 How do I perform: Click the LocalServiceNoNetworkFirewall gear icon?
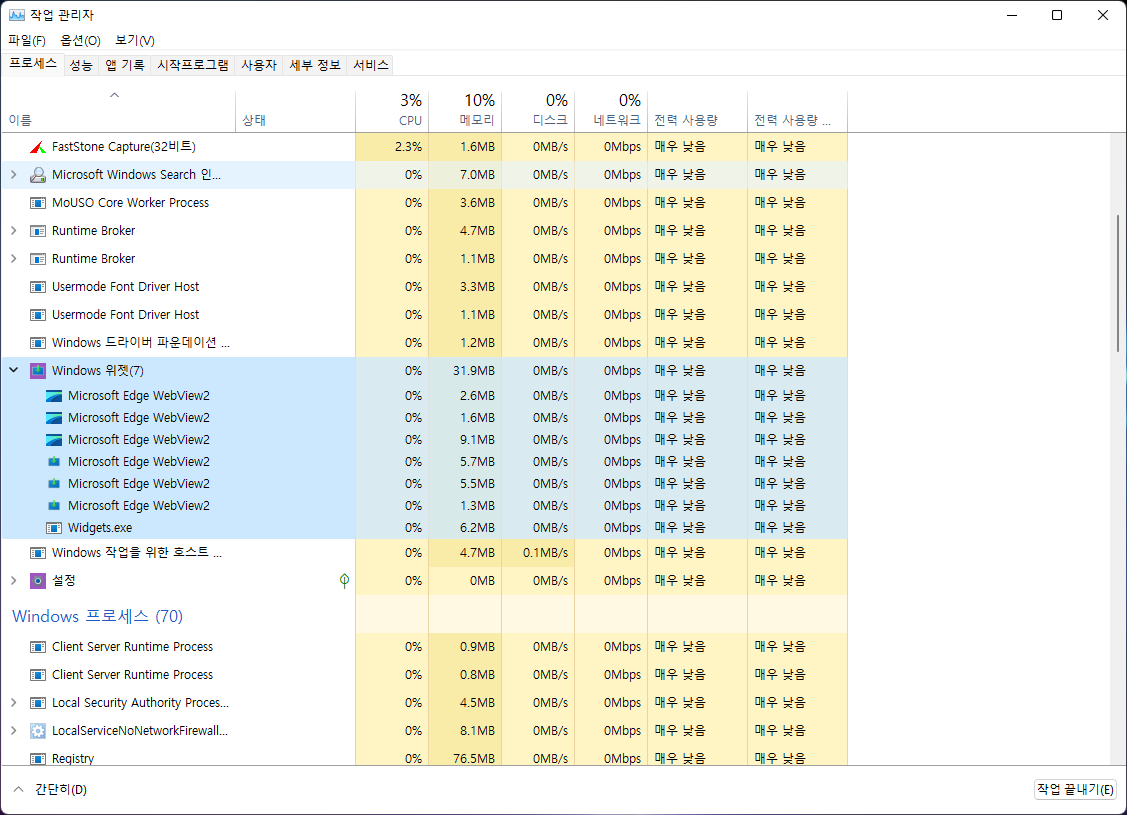[37, 731]
